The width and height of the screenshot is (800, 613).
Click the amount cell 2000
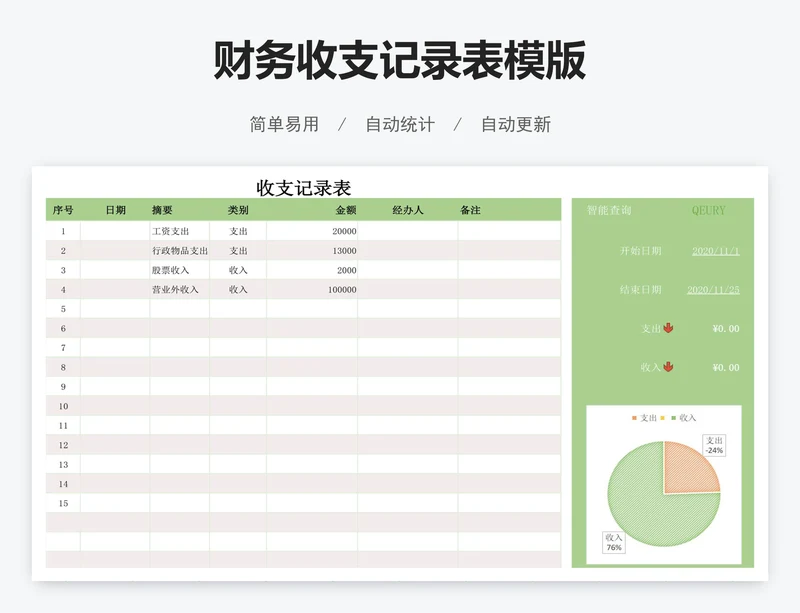tap(312, 270)
